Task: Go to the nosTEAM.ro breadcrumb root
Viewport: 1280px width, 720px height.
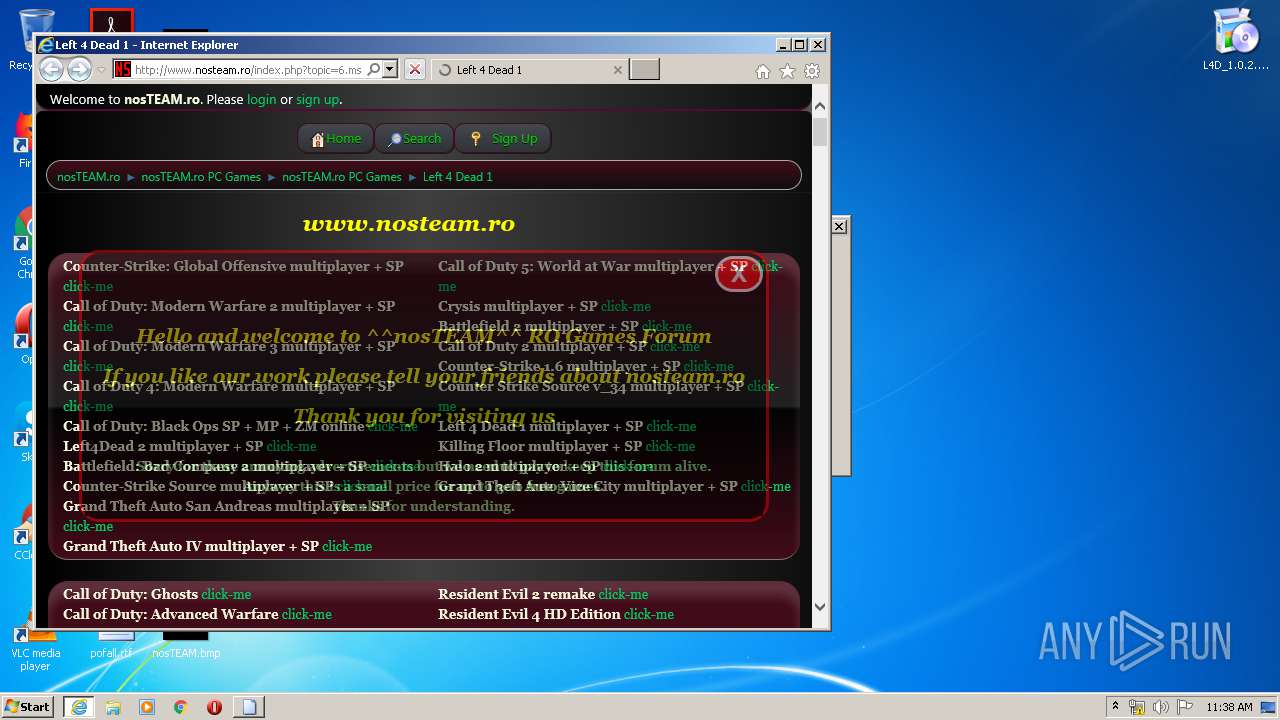Action: pos(88,177)
